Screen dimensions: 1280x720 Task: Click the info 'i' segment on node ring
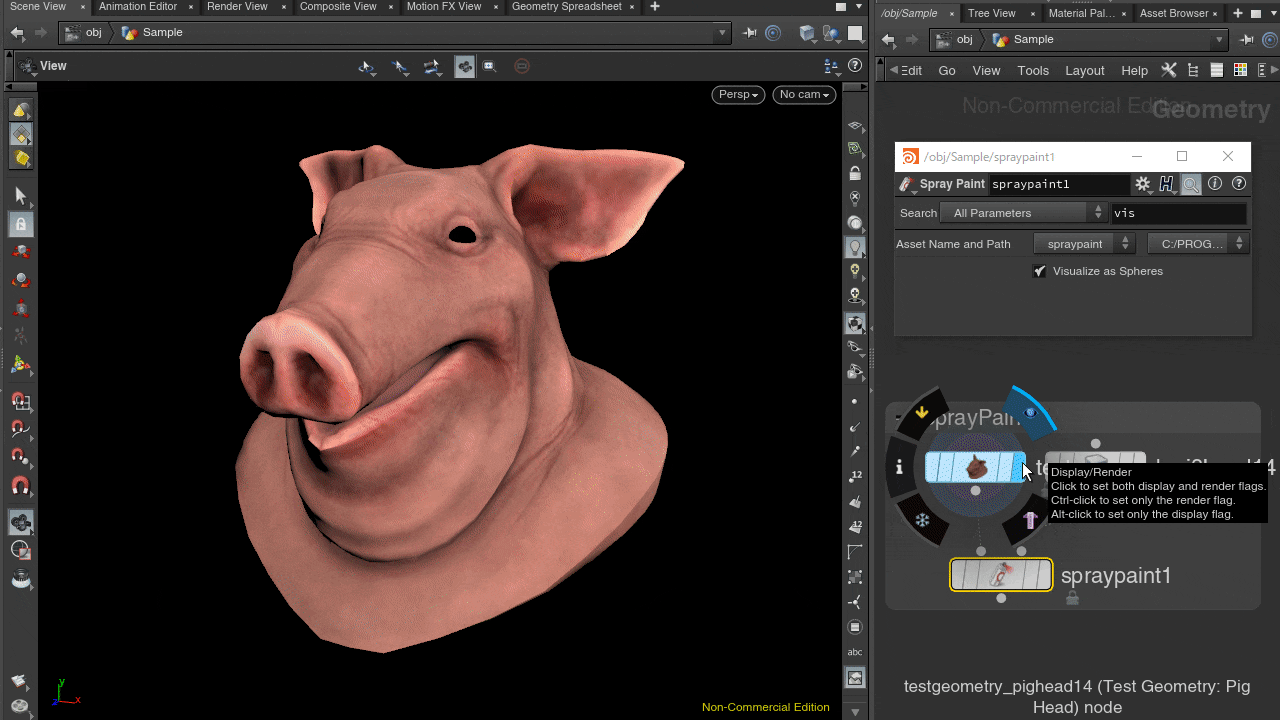(899, 467)
